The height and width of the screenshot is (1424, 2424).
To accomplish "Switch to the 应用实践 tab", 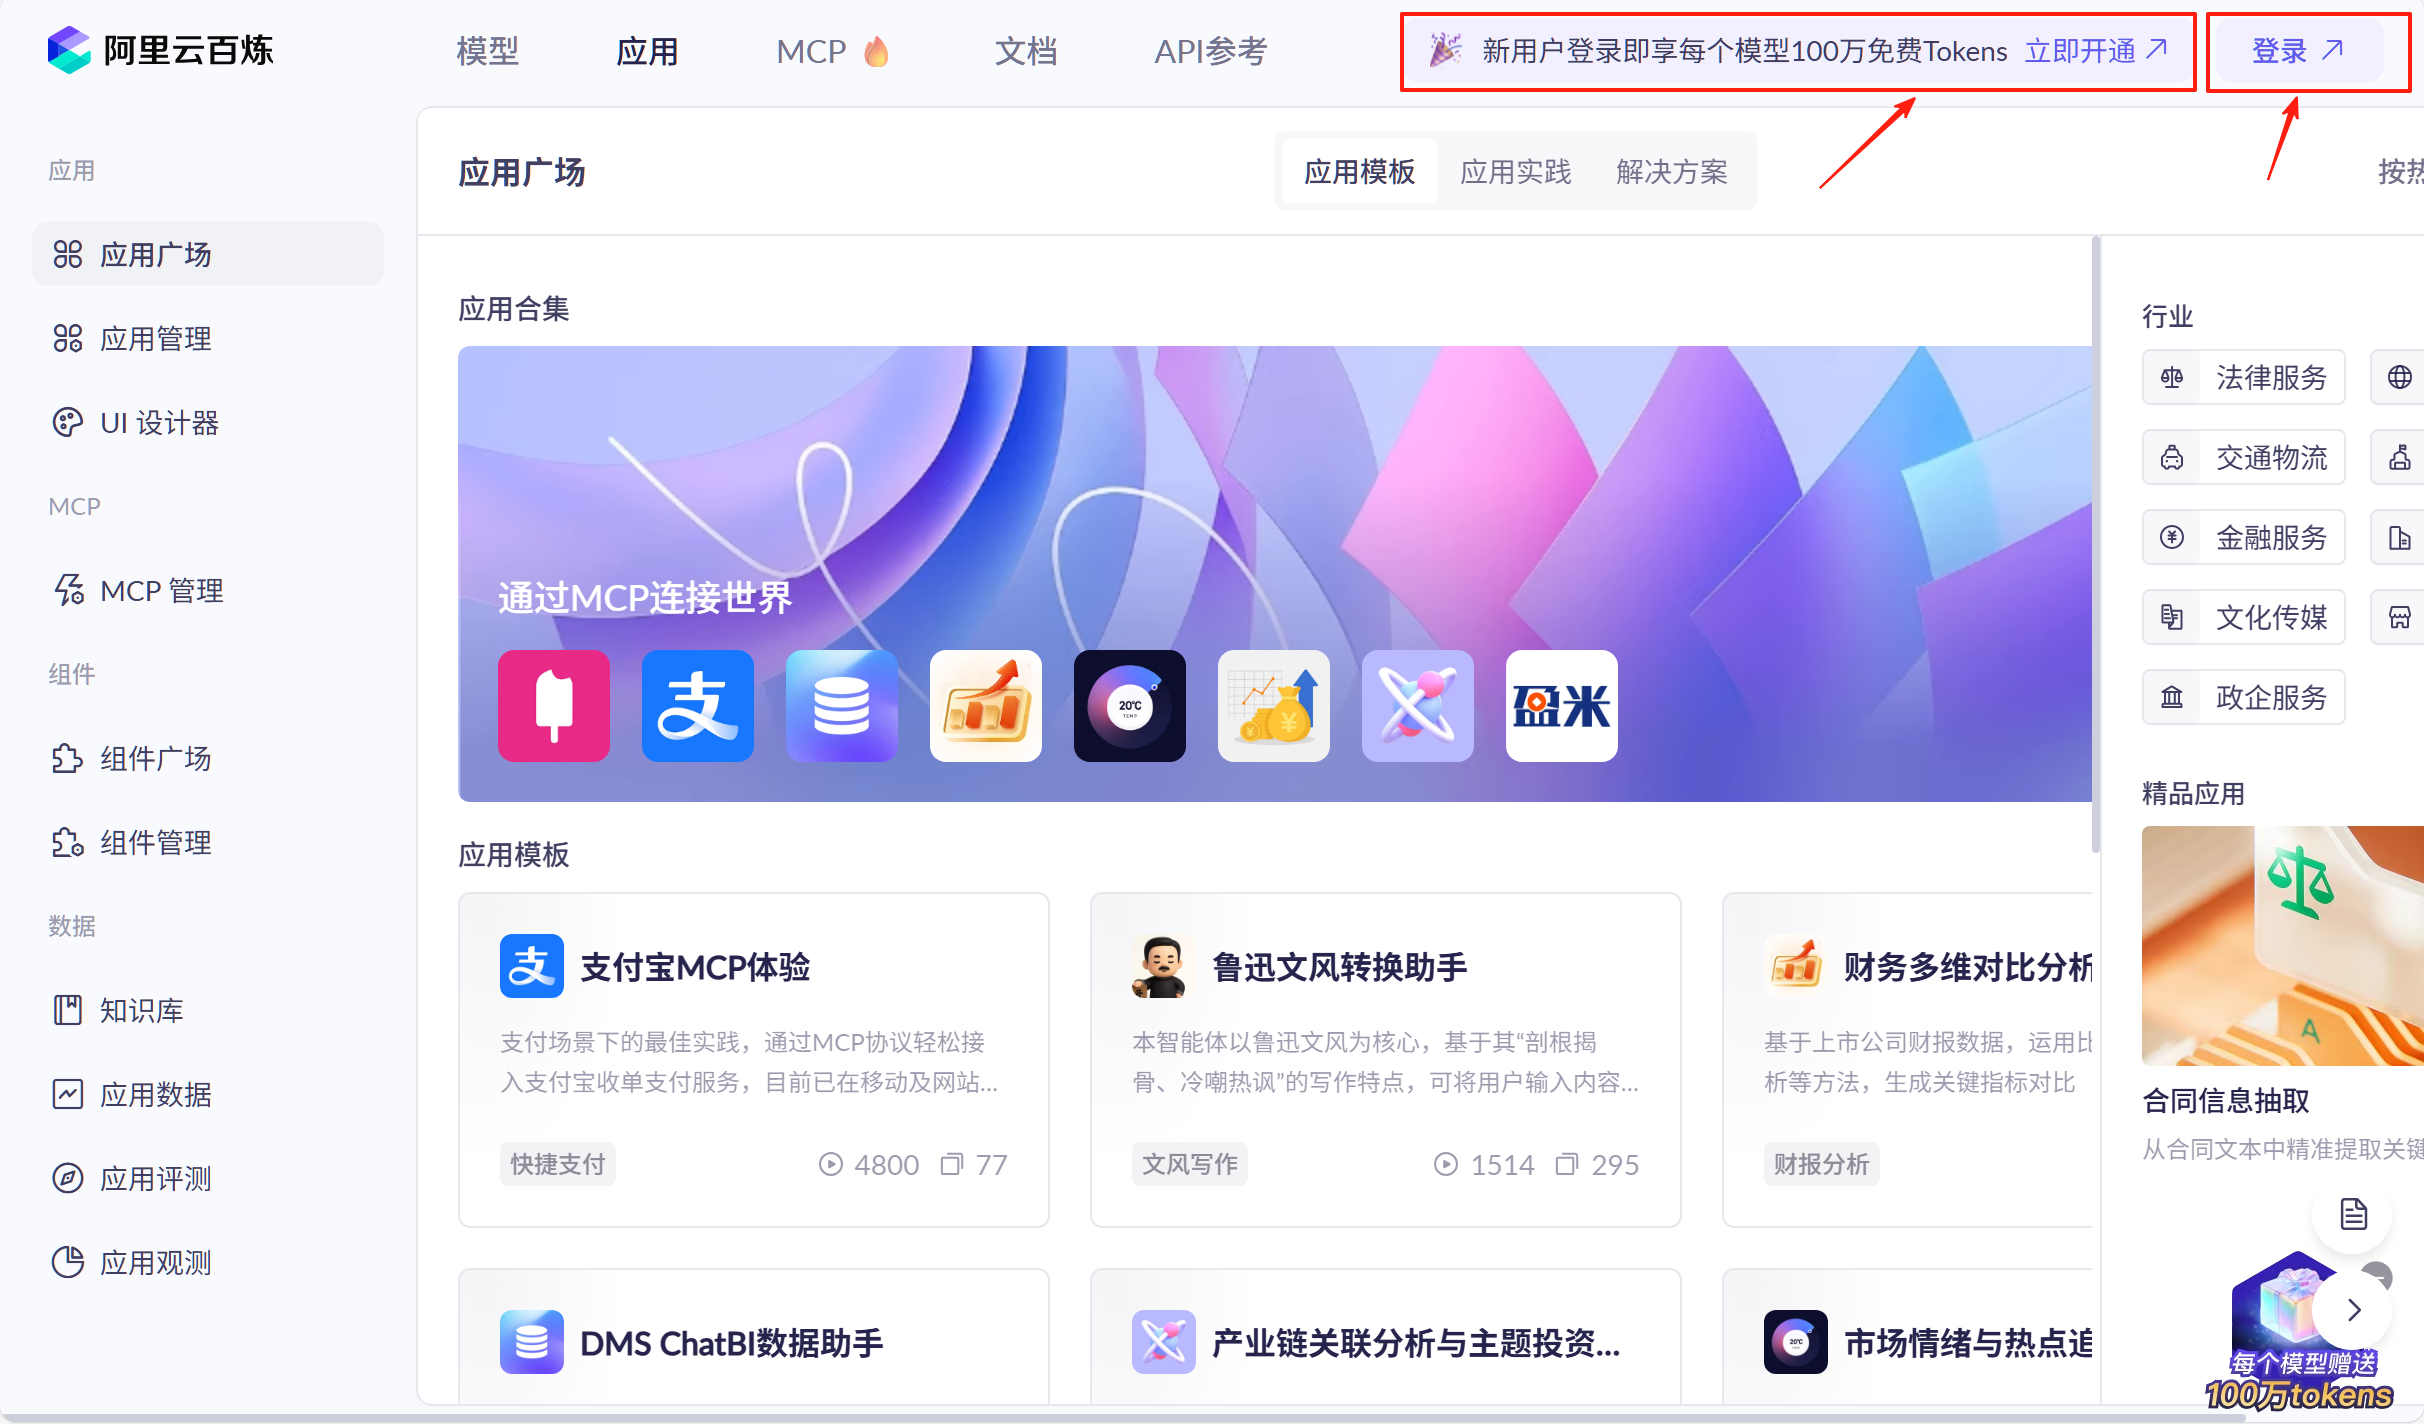I will (x=1516, y=171).
